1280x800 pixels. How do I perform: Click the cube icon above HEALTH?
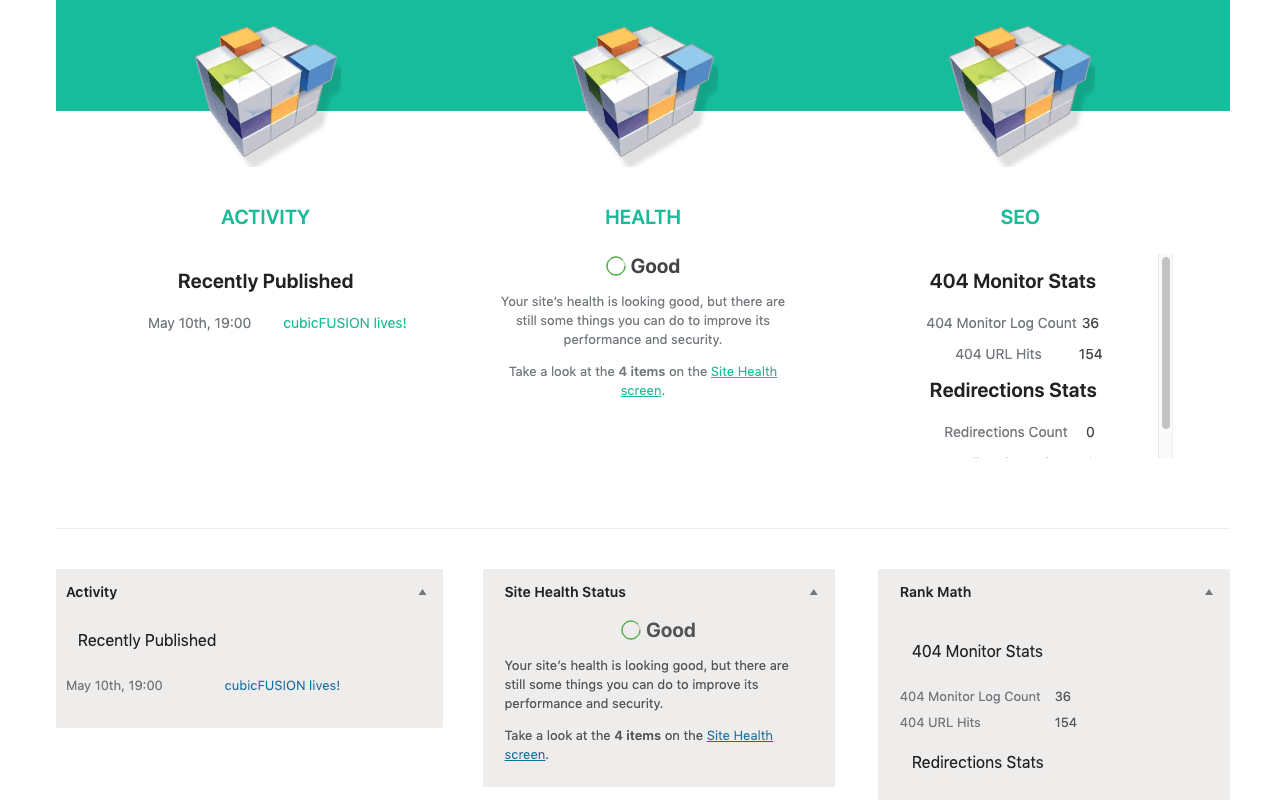[x=643, y=92]
